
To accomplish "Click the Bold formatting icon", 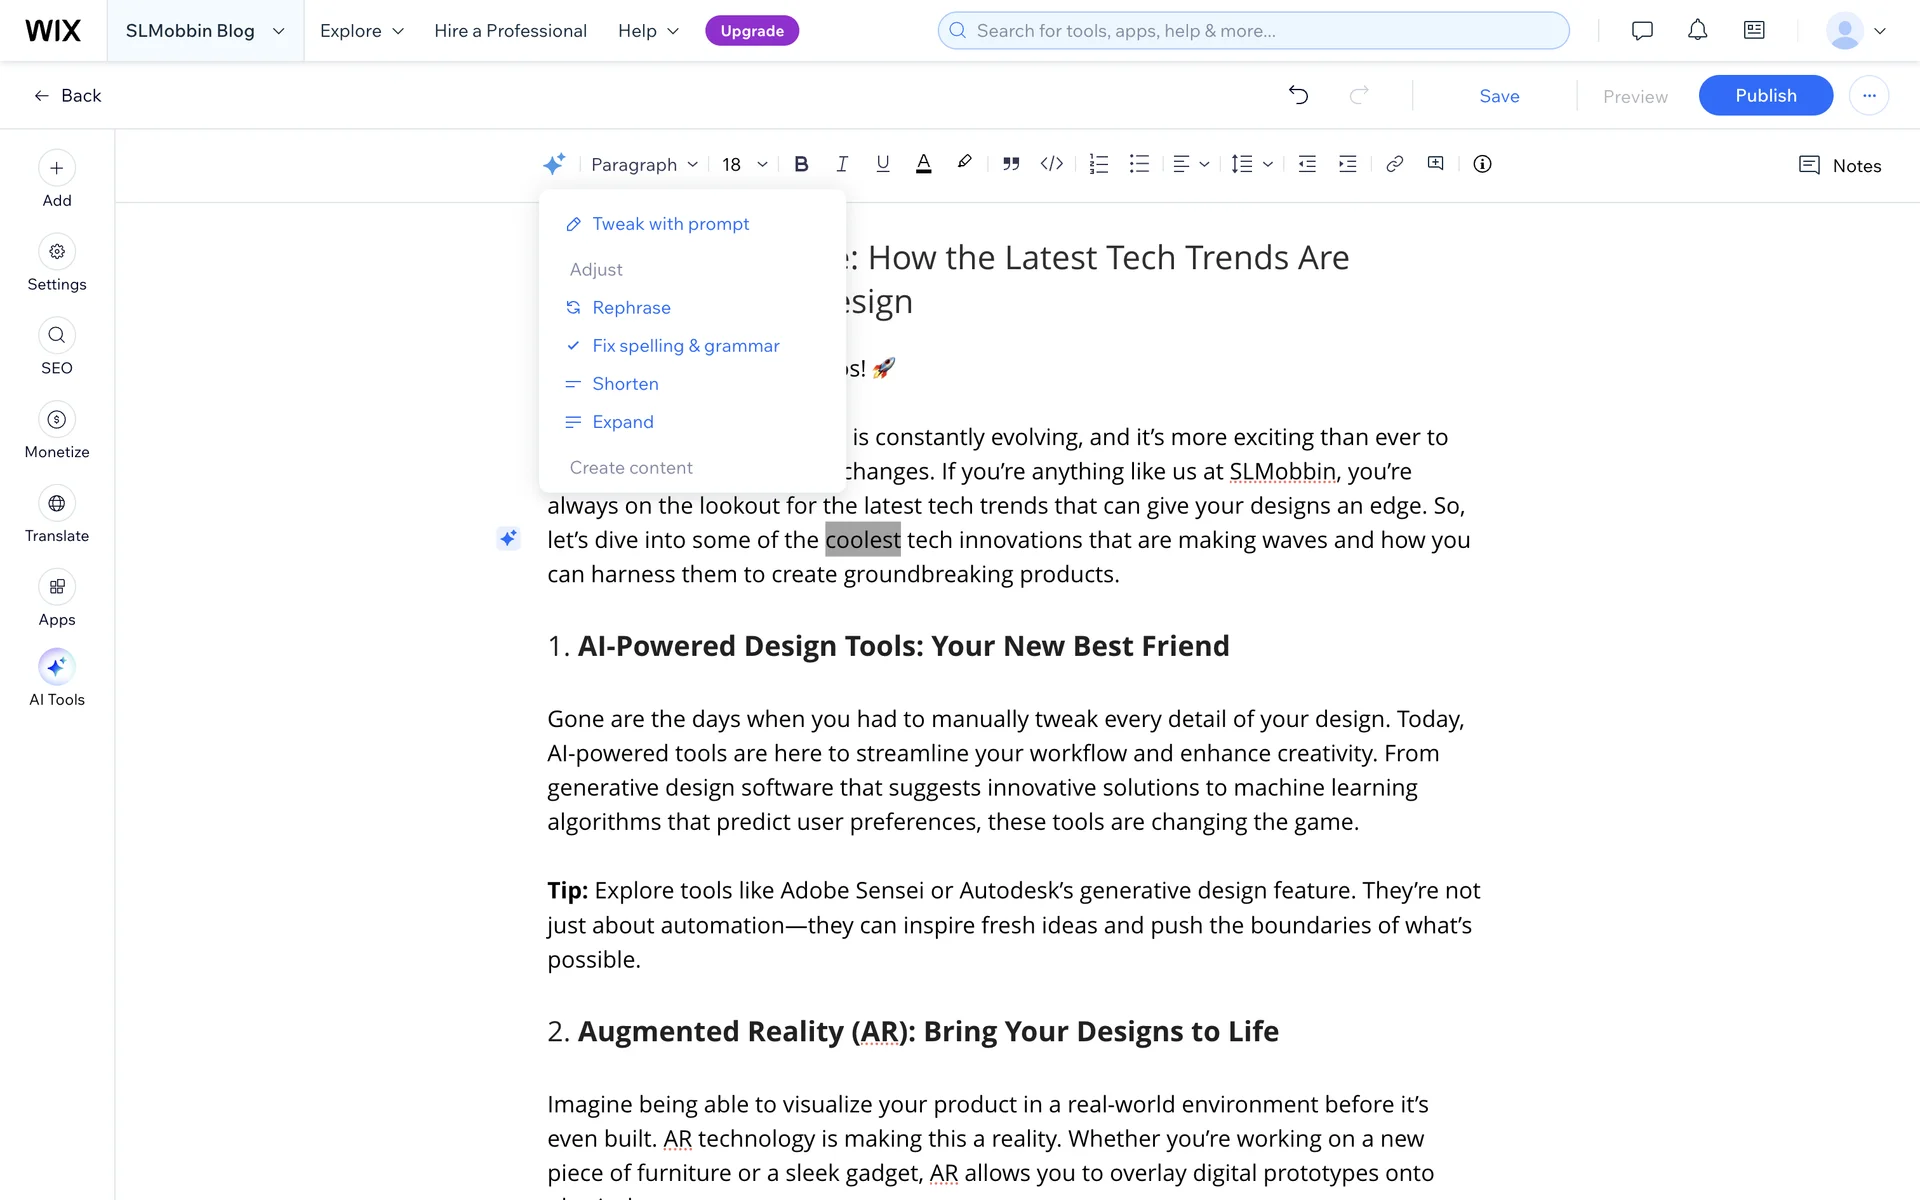I will [x=801, y=164].
